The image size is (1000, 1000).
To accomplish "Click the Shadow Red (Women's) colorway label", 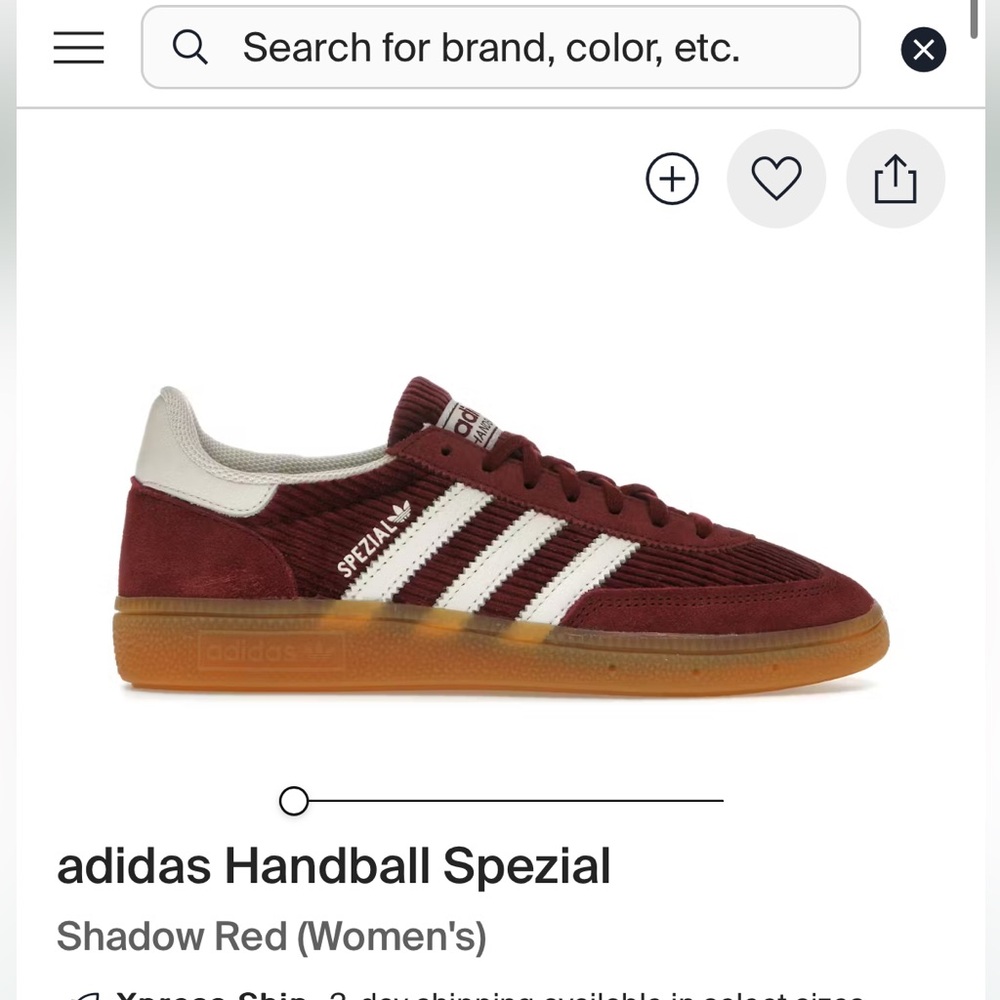I will 272,937.
